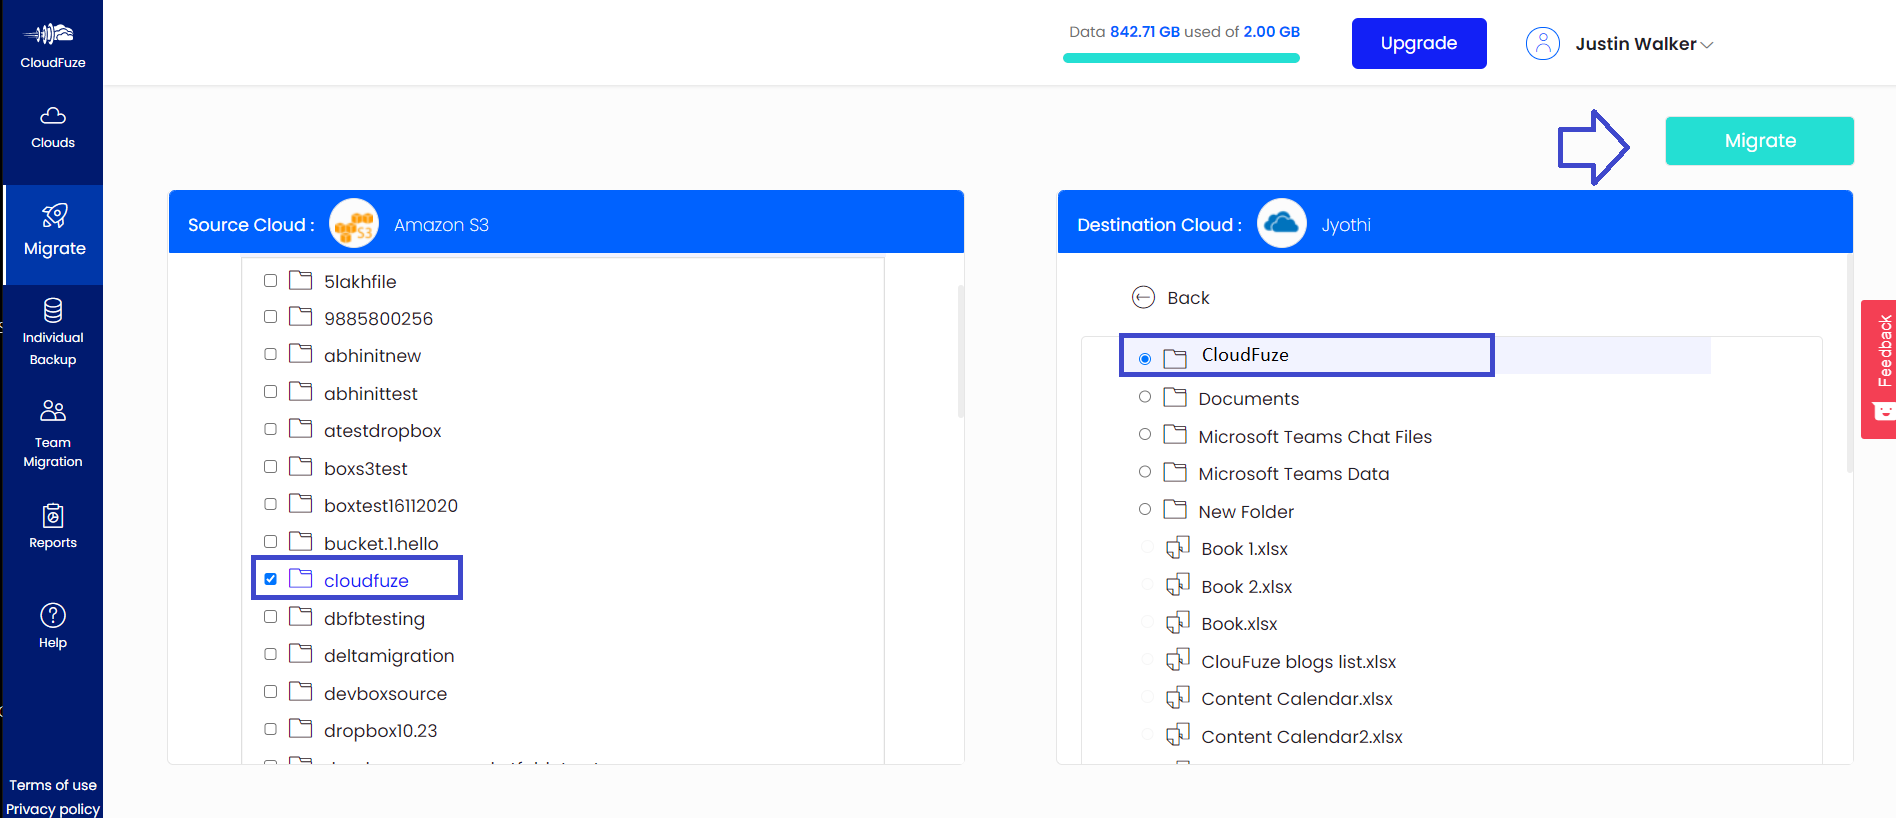
Task: Click the user profile avatar icon
Action: pos(1542,44)
